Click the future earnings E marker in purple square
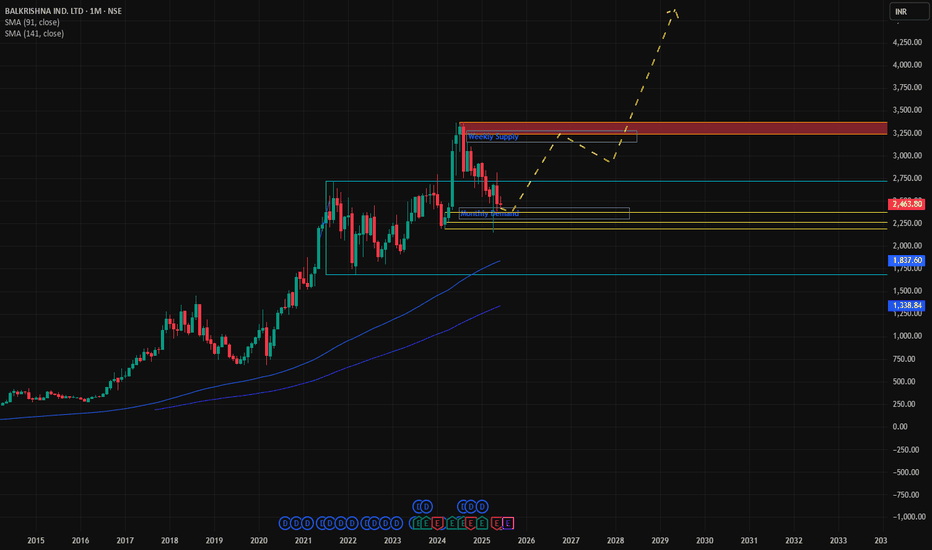 click(508, 523)
